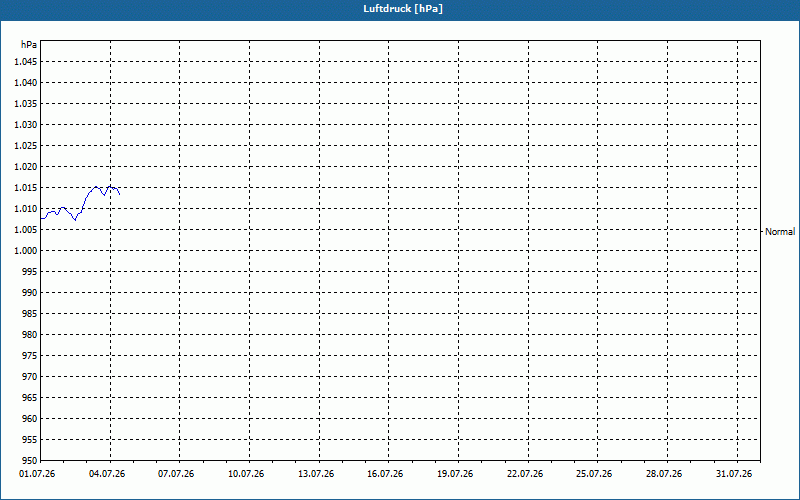Click the 1.030 pressure axis label
Screen dimensions: 800x500
[x=26, y=124]
